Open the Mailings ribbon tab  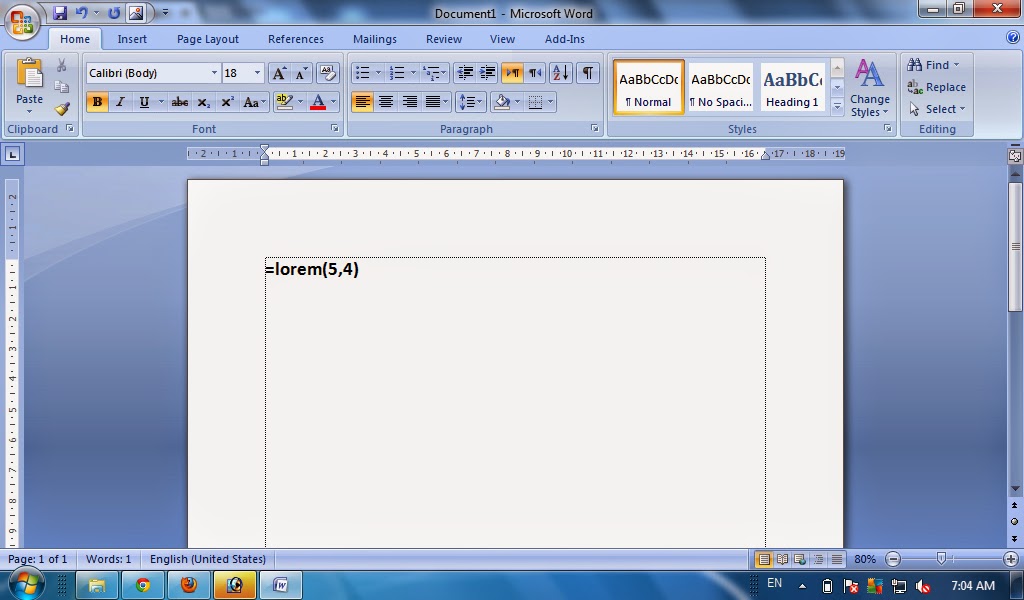pos(374,39)
